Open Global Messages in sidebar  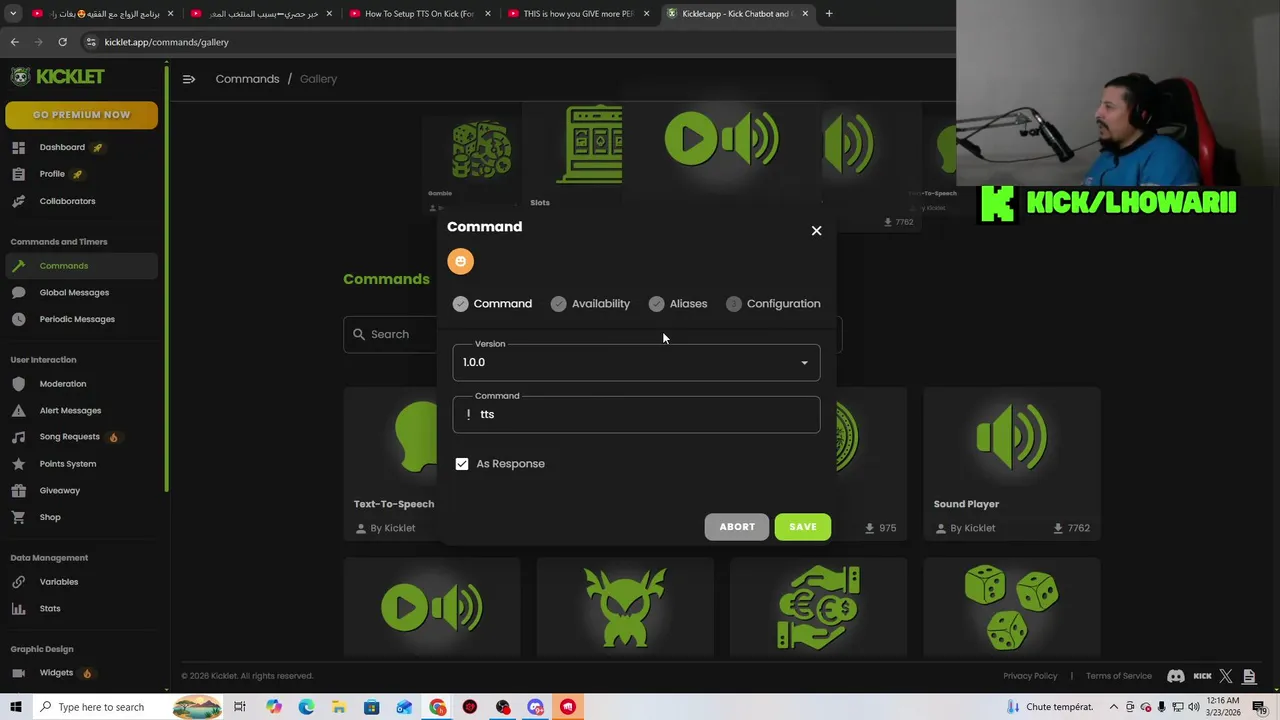(x=74, y=293)
